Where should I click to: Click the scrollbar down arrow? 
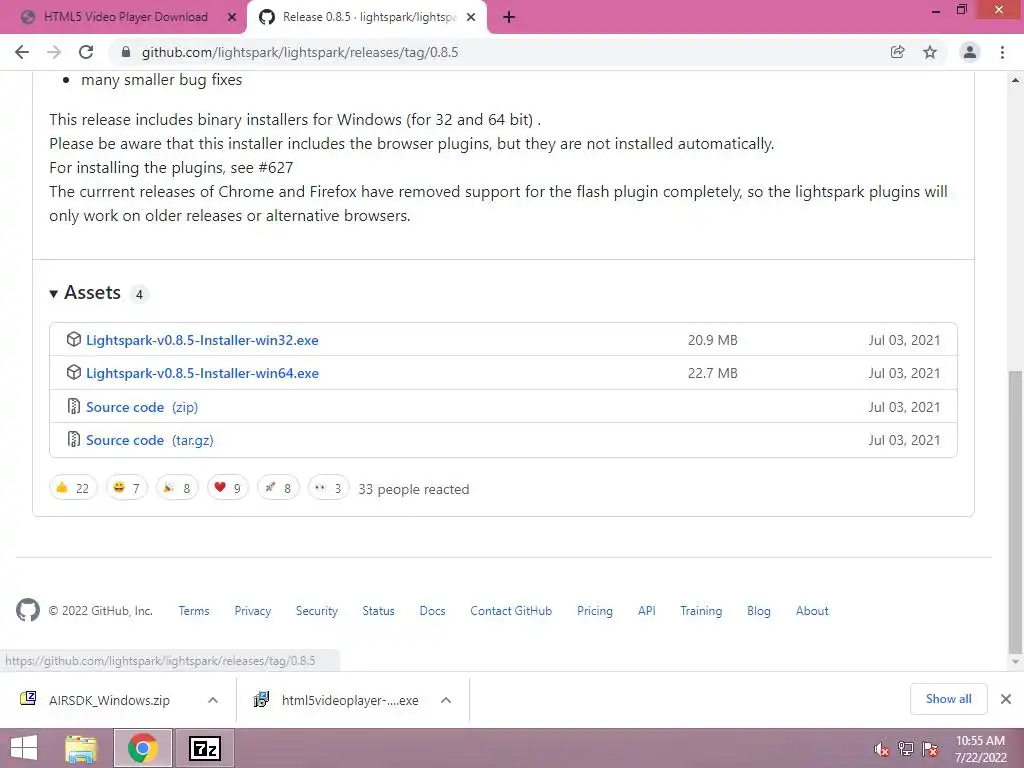(1016, 662)
